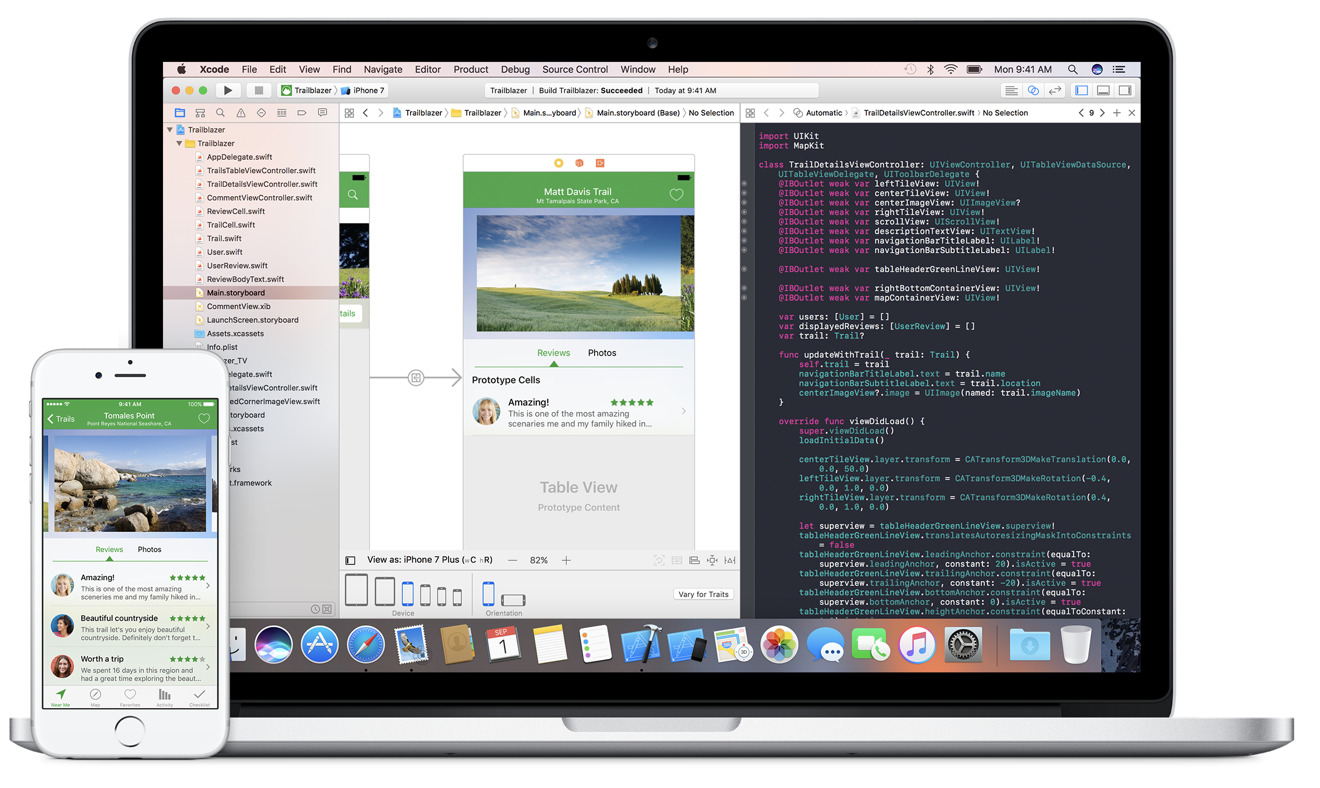Collapse the Trailblazer folder group disclosure triangle
Image resolution: width=1320 pixels, height=788 pixels.
180,143
